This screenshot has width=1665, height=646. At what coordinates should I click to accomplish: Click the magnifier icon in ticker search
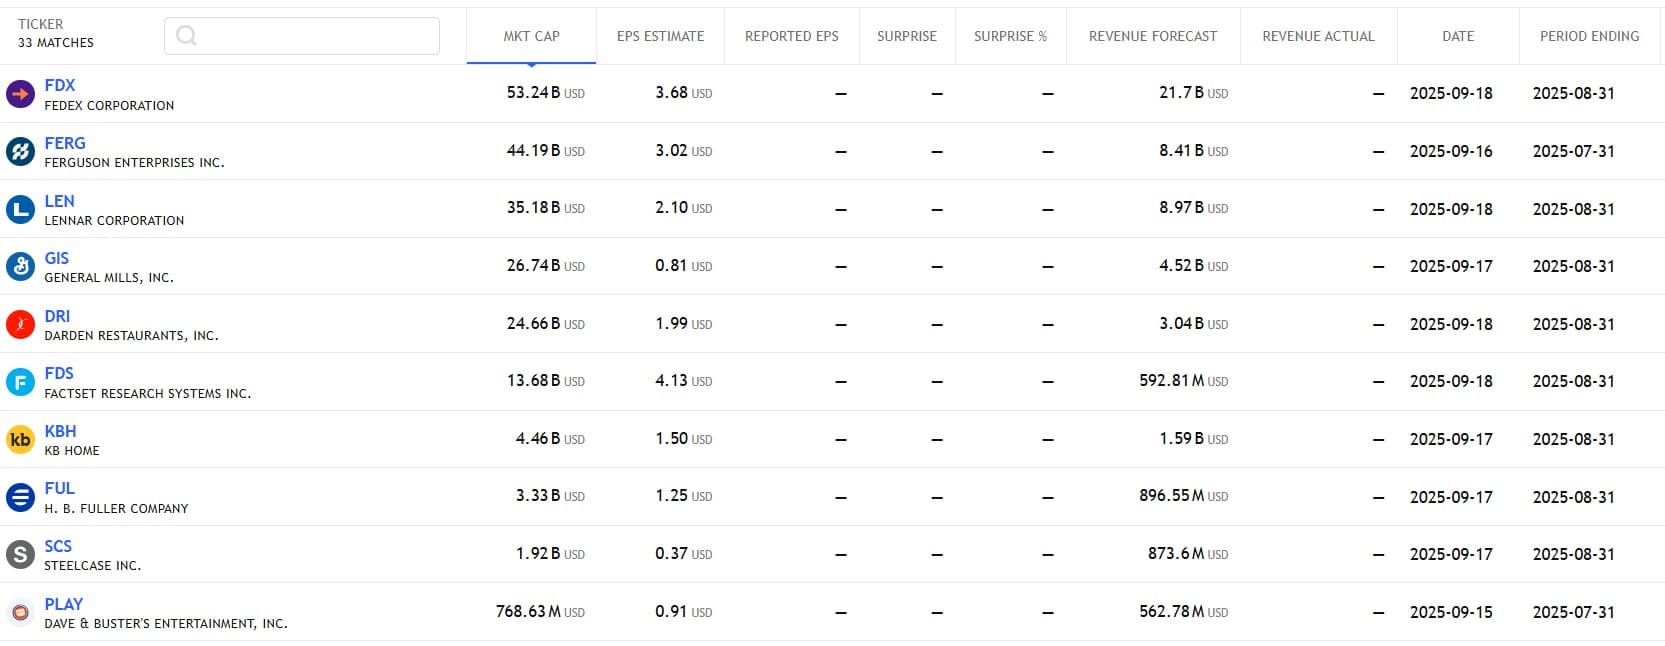186,36
